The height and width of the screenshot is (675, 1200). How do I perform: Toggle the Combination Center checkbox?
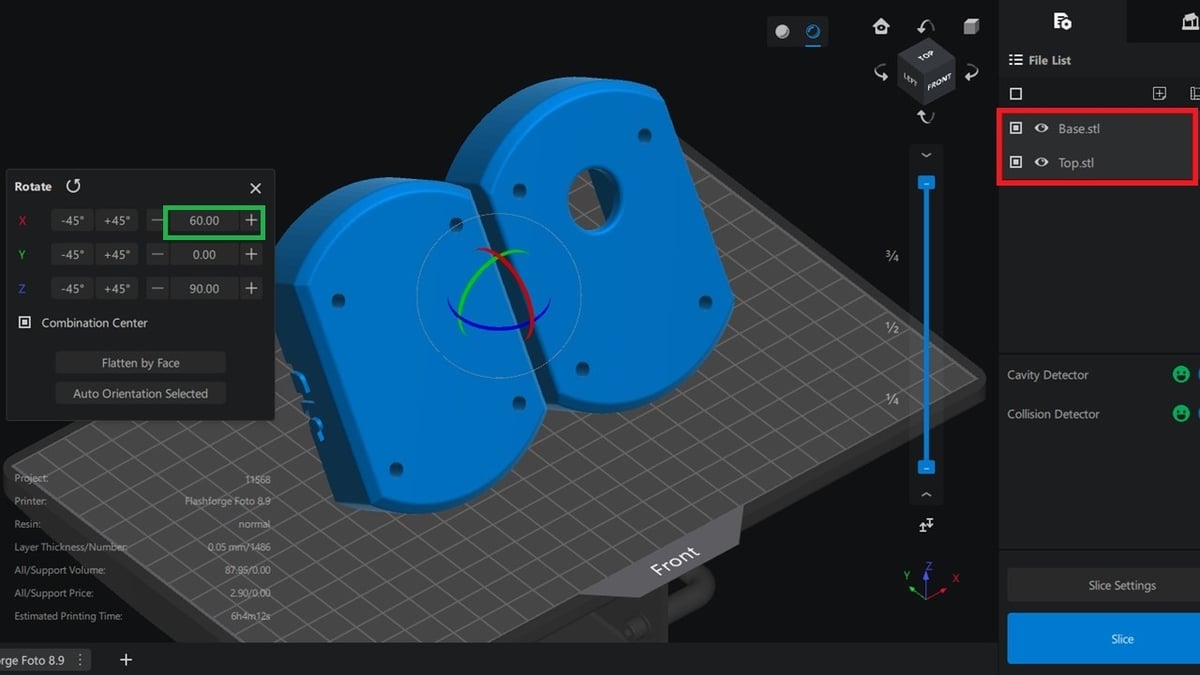25,323
